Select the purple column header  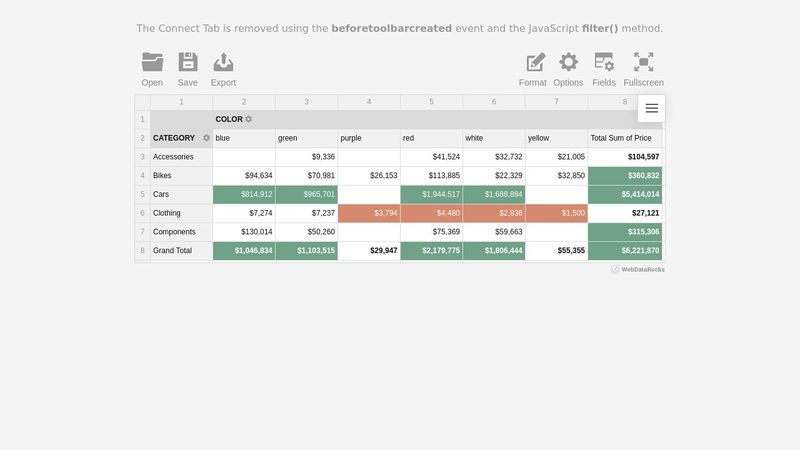(369, 138)
